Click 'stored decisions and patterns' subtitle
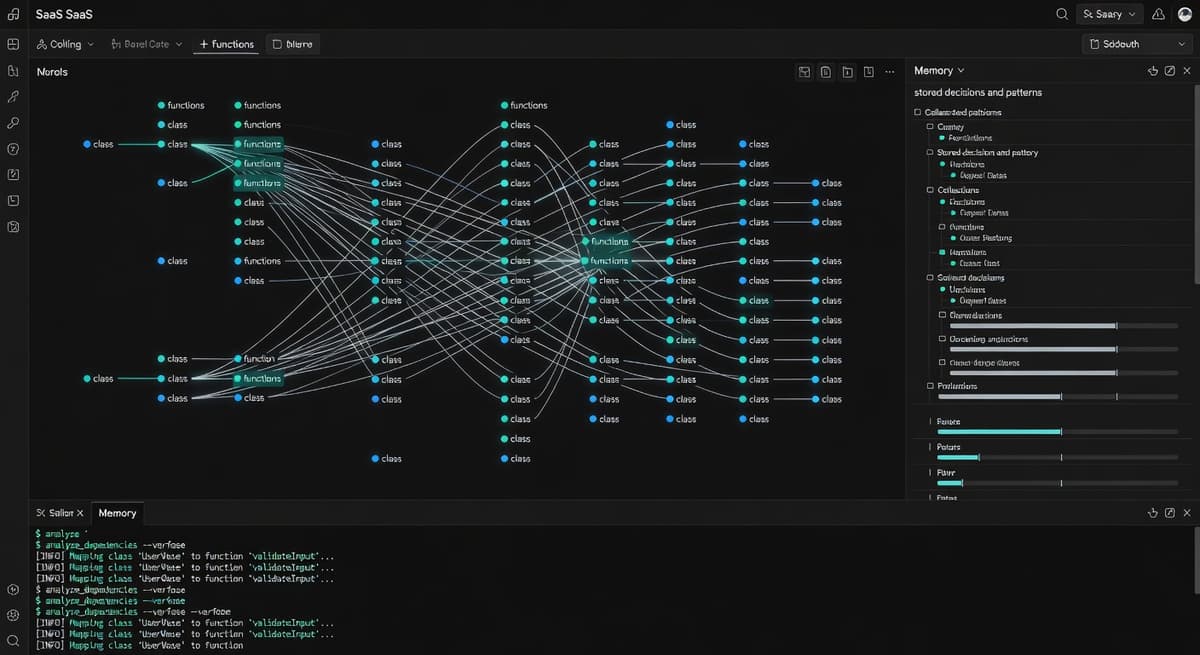Screen dimensions: 1200x655 [978, 92]
